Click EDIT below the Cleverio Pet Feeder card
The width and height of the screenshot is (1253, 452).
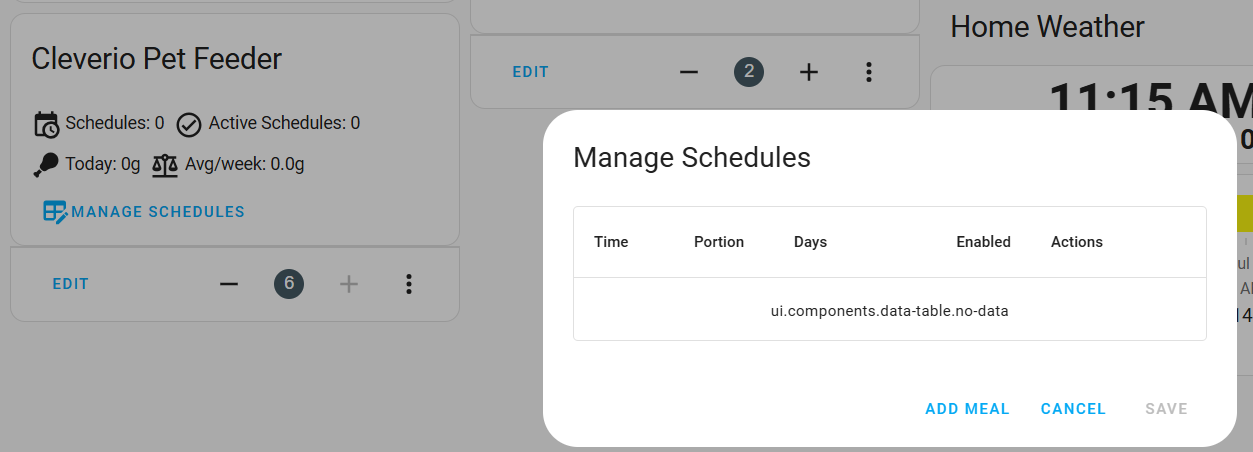click(71, 284)
